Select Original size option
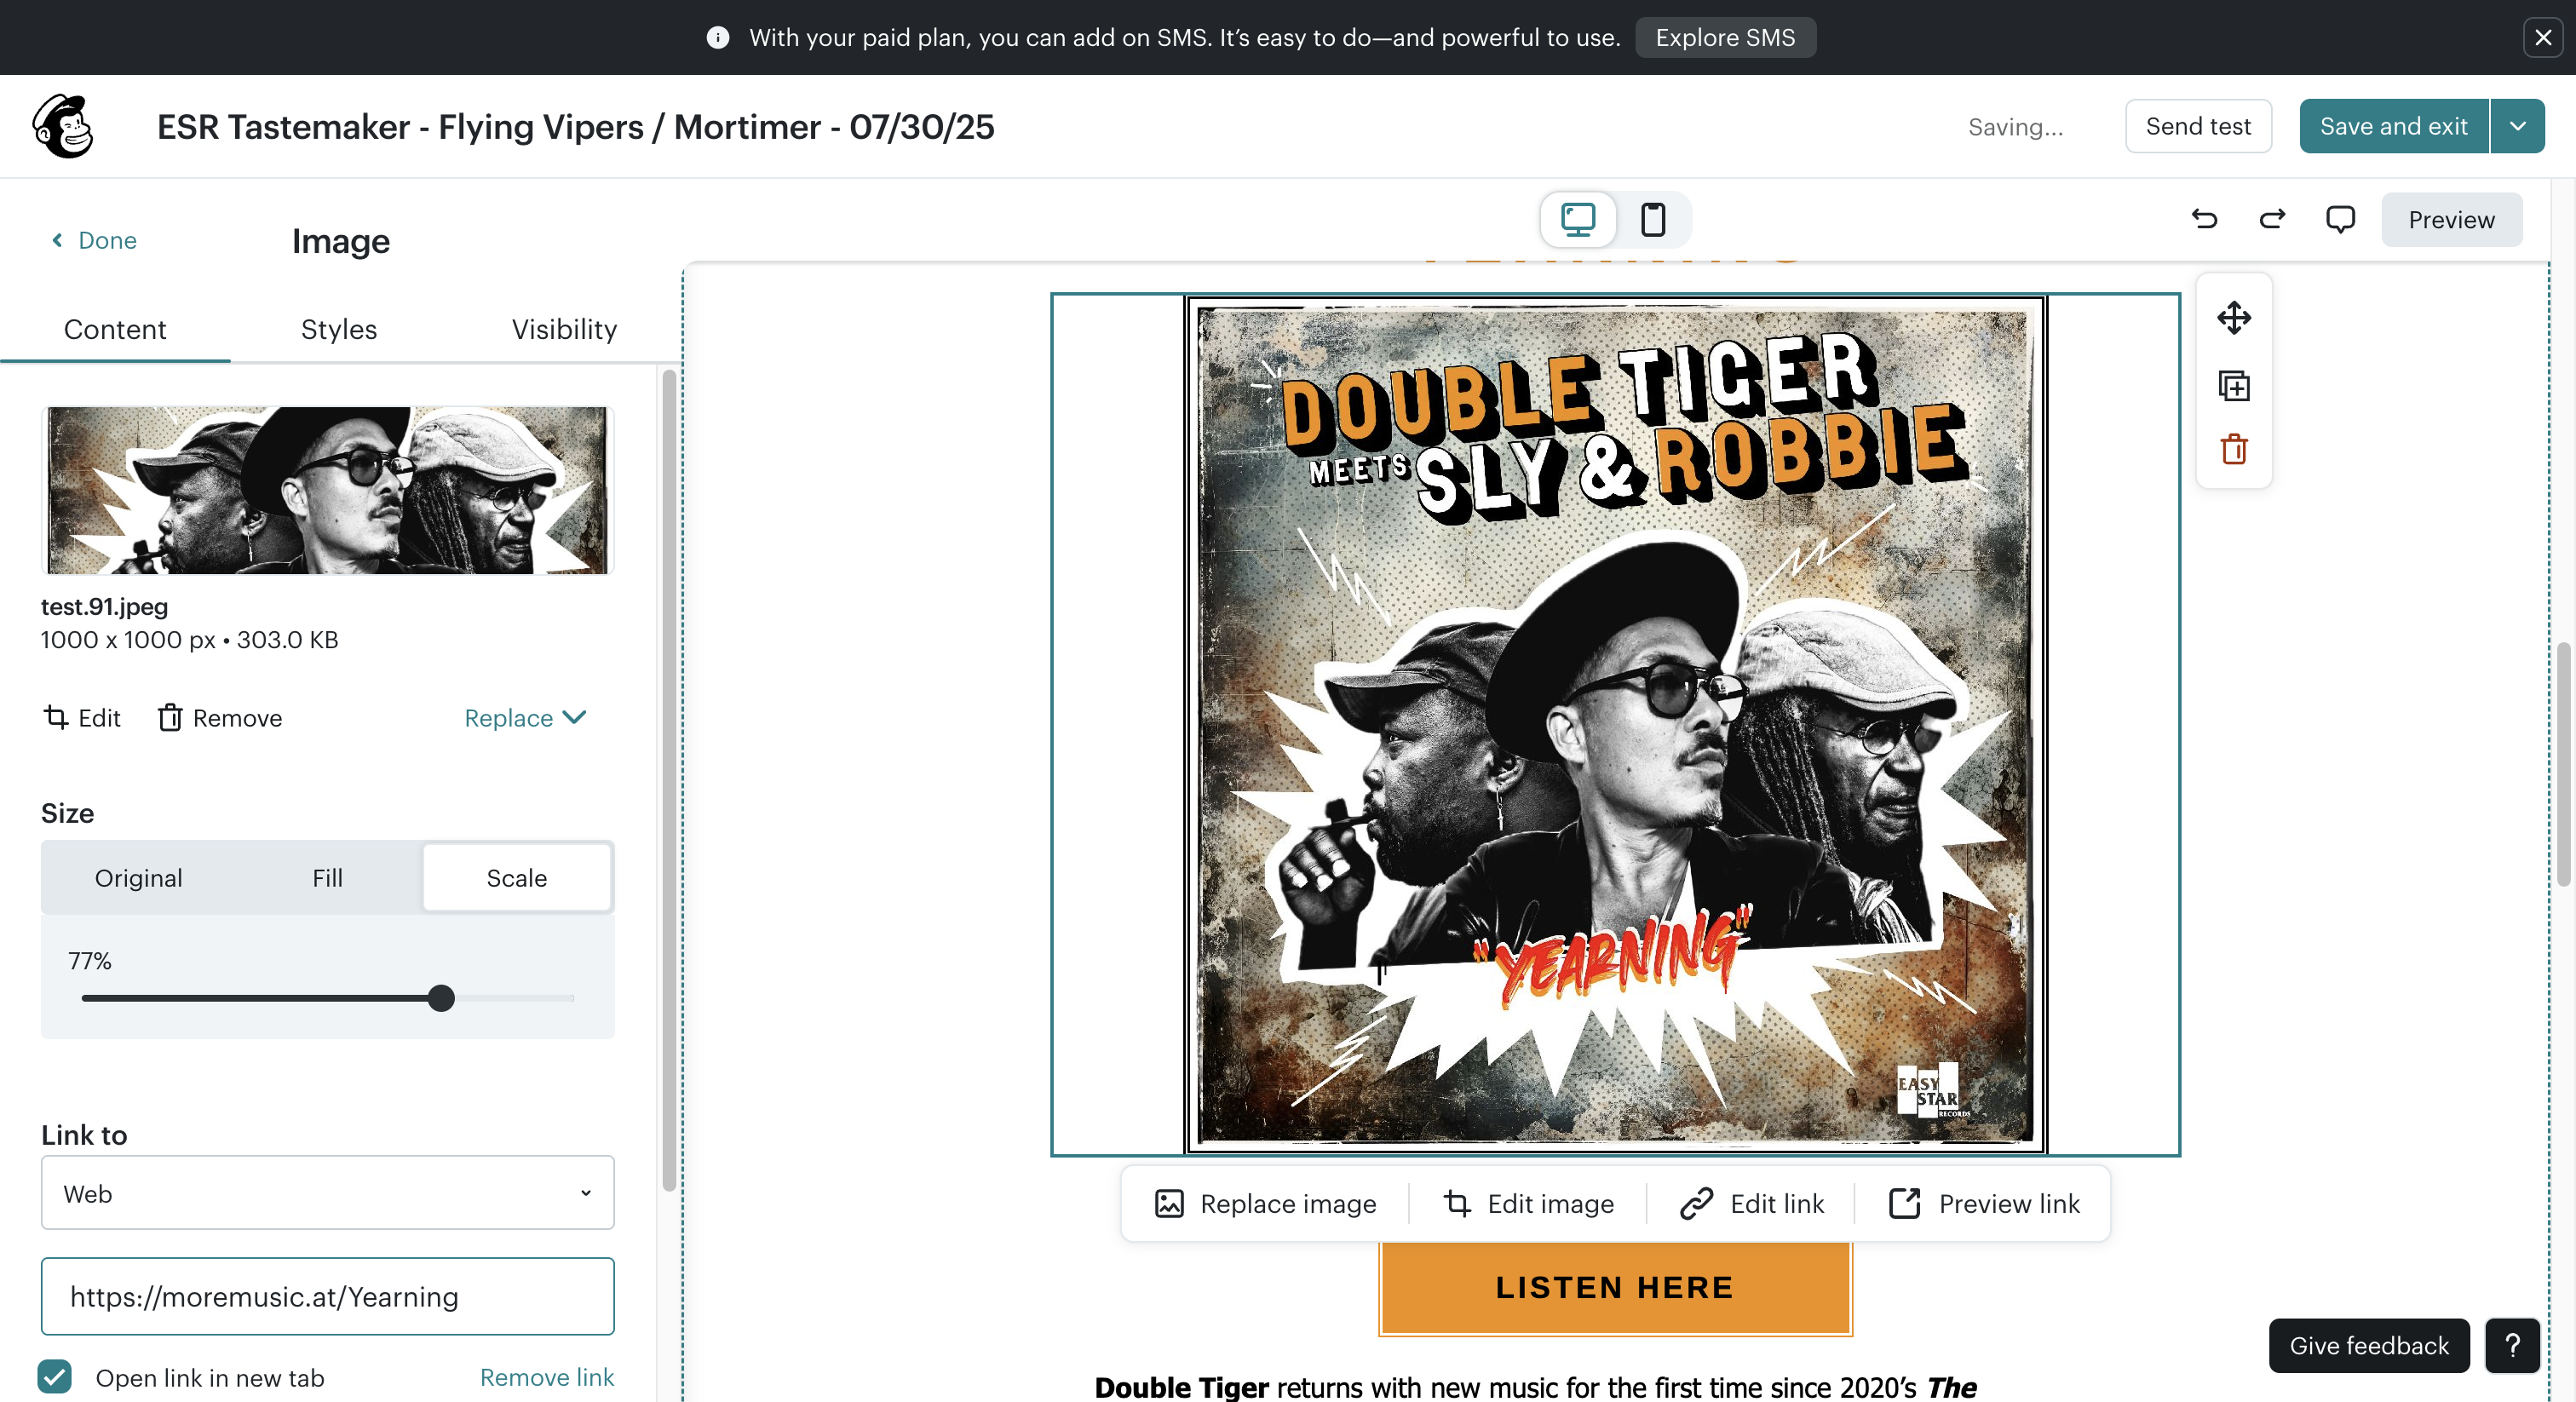Viewport: 2576px width, 1402px height. point(138,878)
